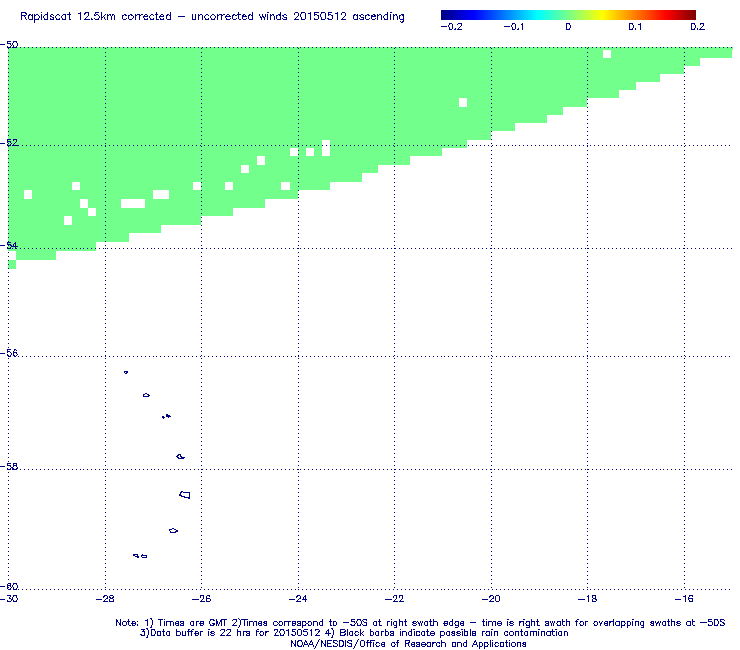
Task: Click longitude axis label '-18'
Action: (587, 599)
